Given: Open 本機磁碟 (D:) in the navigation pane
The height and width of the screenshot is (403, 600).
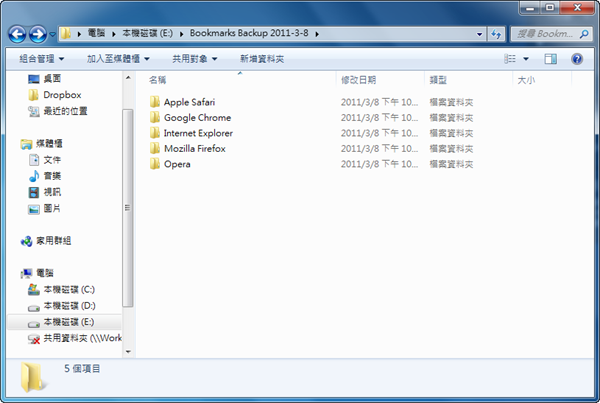Looking at the screenshot, I should pos(69,306).
